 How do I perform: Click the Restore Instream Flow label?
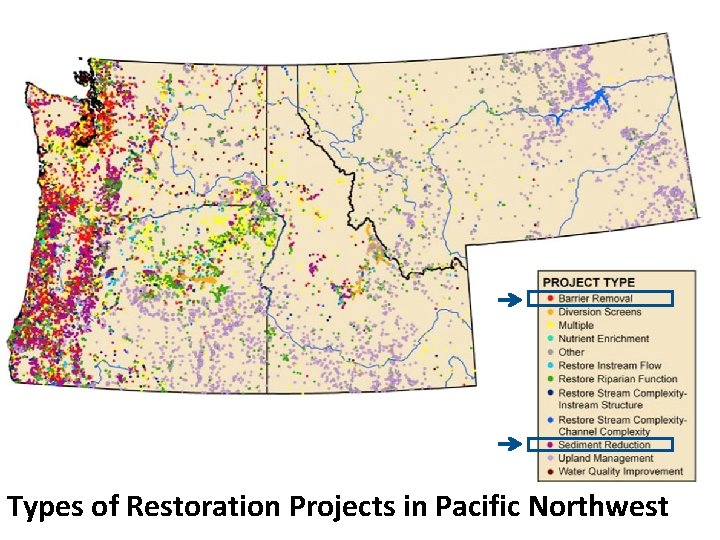[610, 366]
